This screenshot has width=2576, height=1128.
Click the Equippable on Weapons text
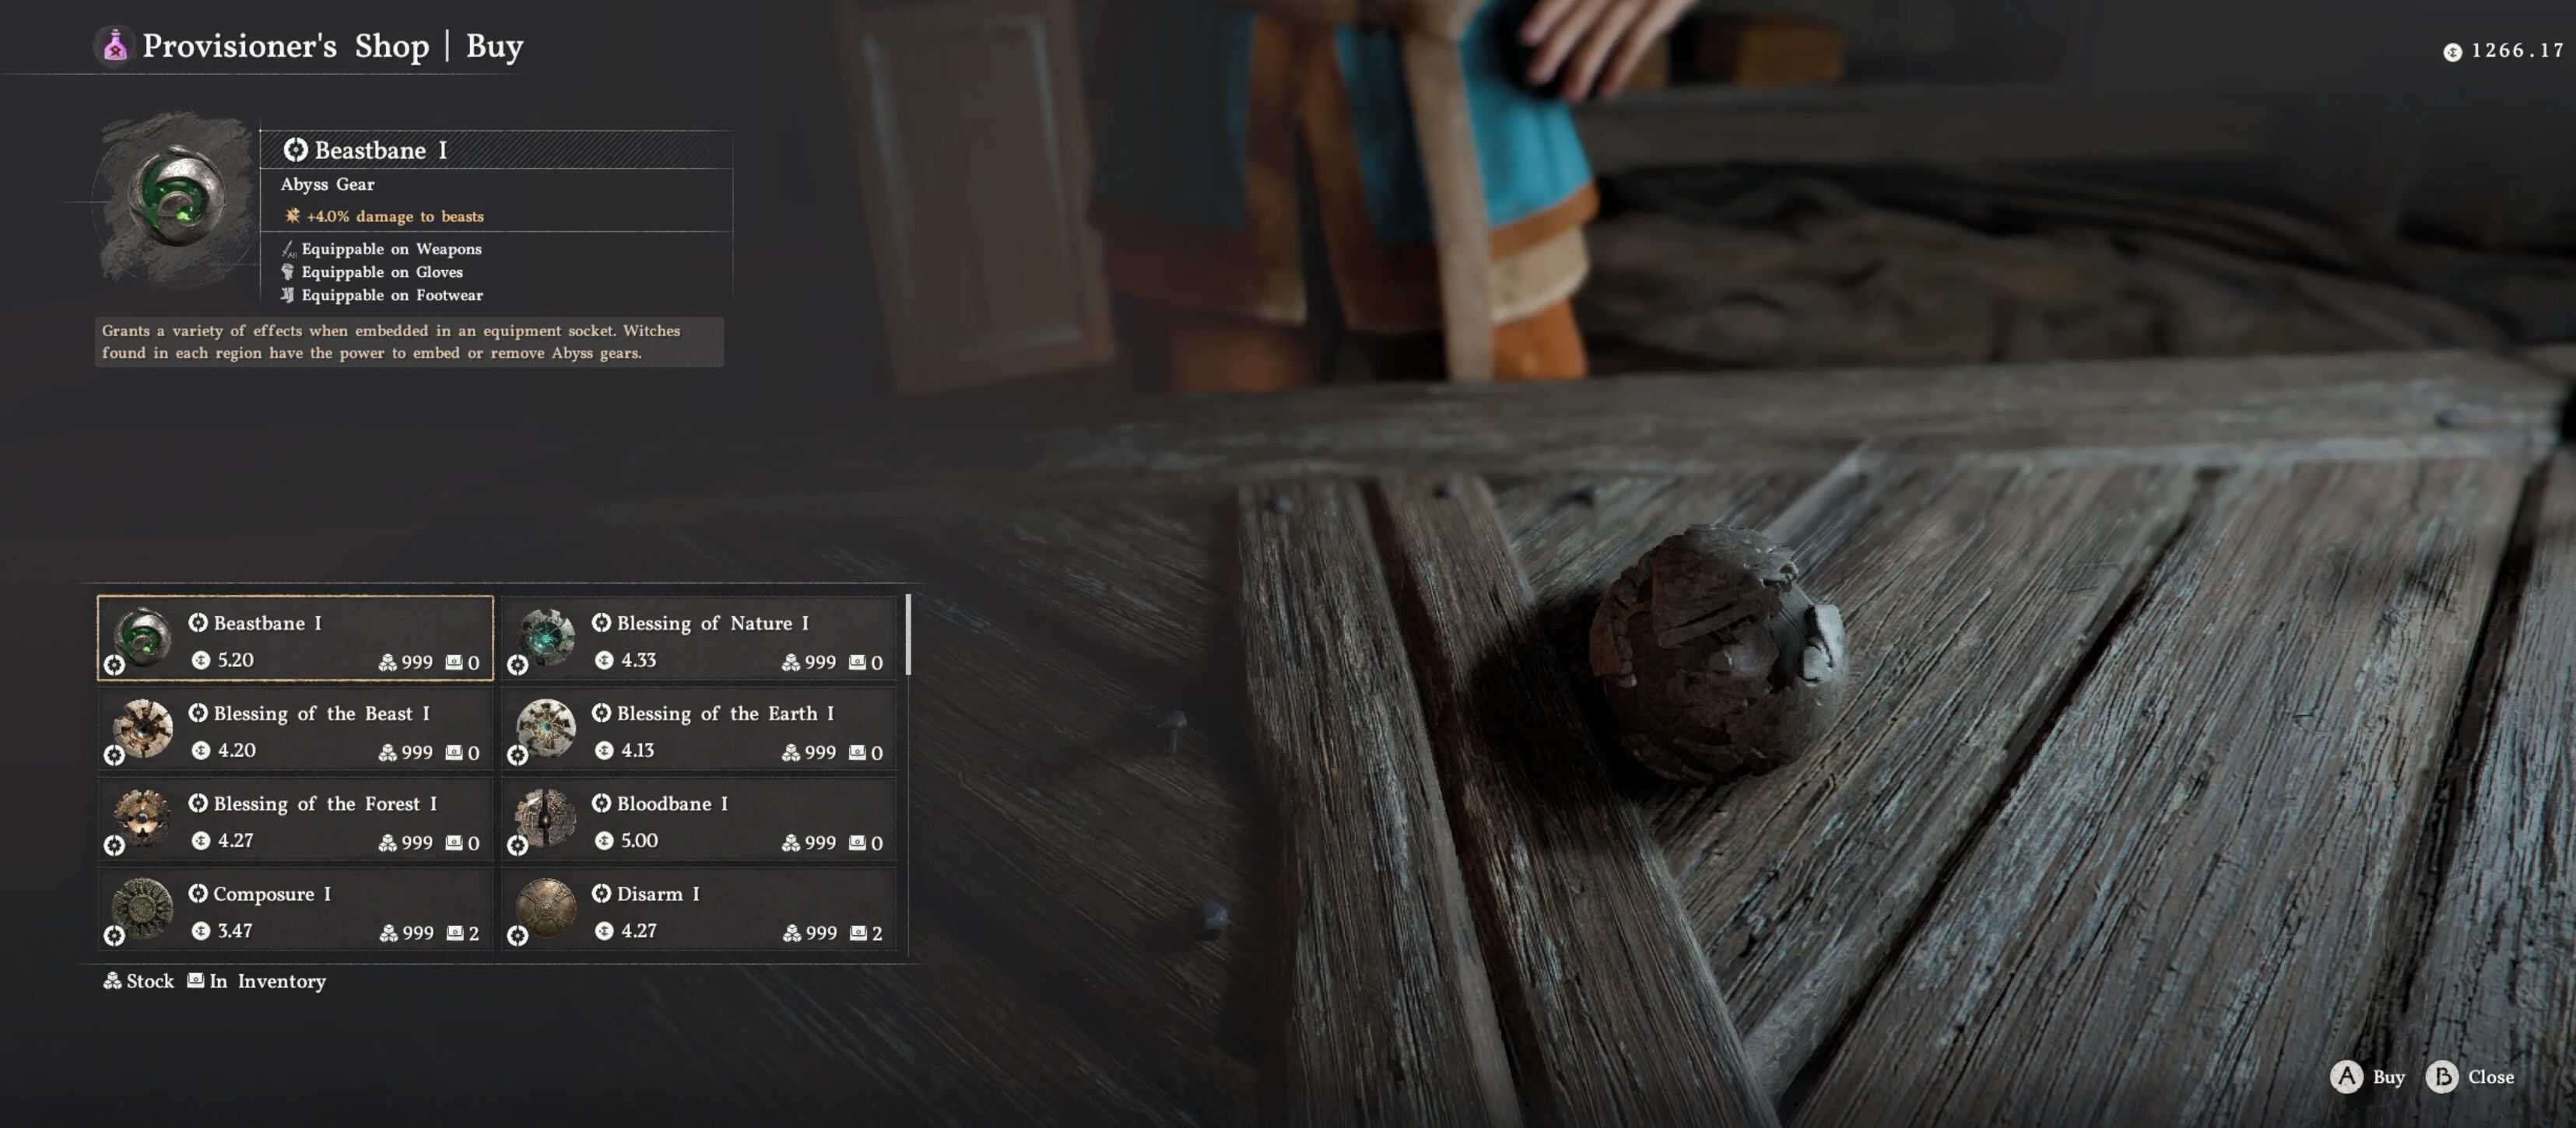(392, 249)
